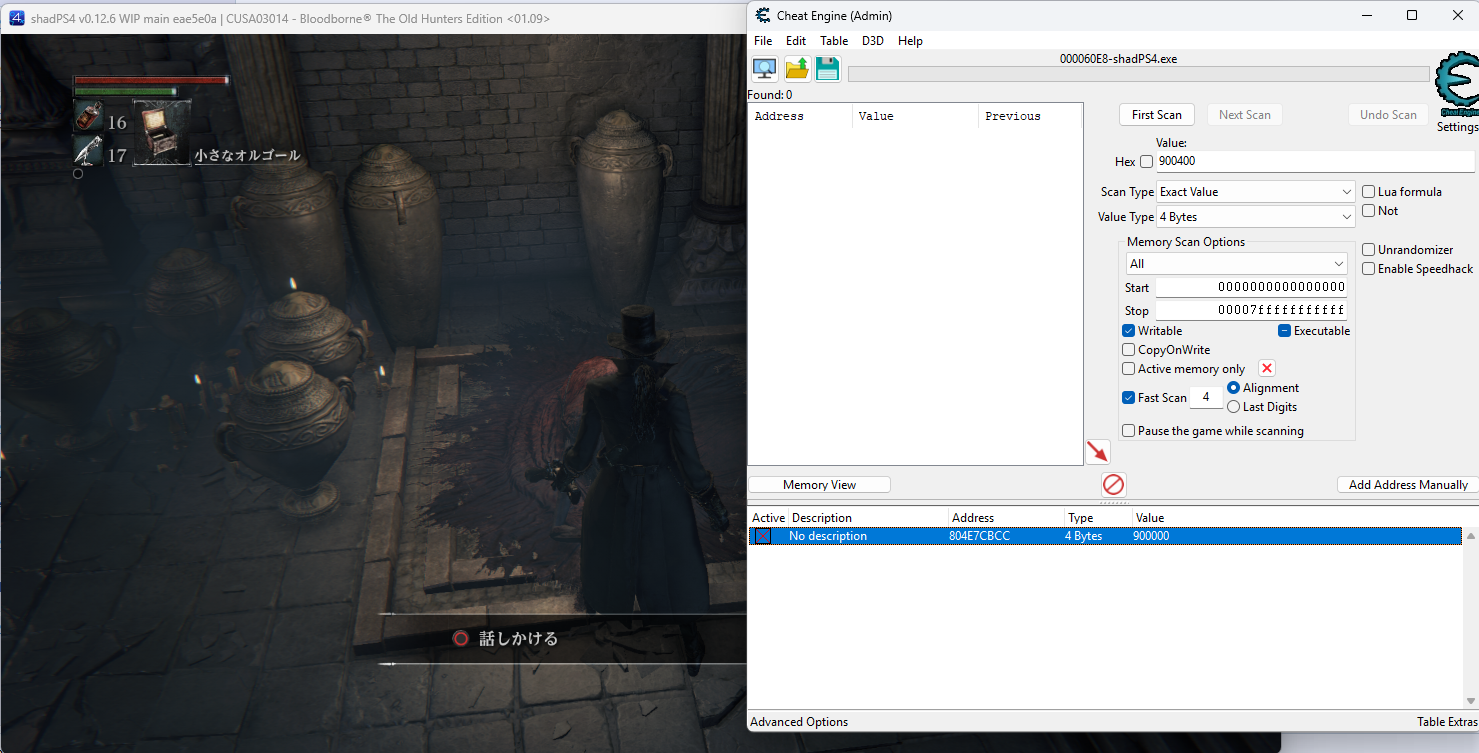Click Add Address Manually
This screenshot has width=1479, height=753.
[1408, 485]
